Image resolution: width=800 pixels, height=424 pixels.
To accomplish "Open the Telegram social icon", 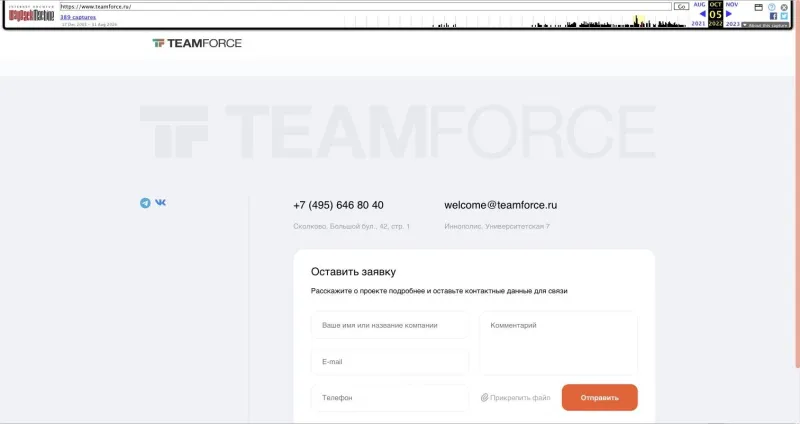I will (x=145, y=203).
